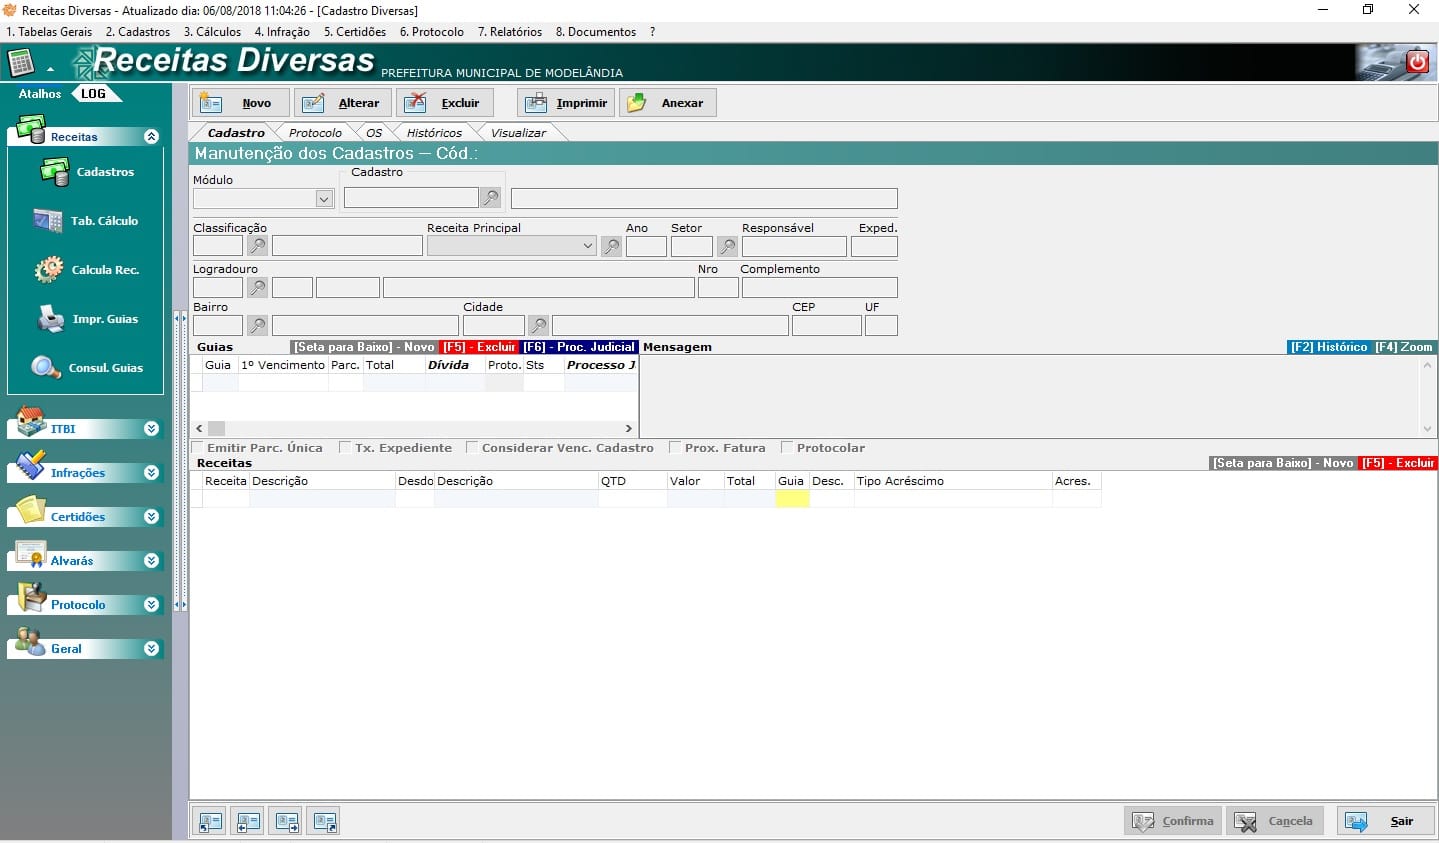The image size is (1439, 843).
Task: Click the Novo button
Action: [241, 103]
